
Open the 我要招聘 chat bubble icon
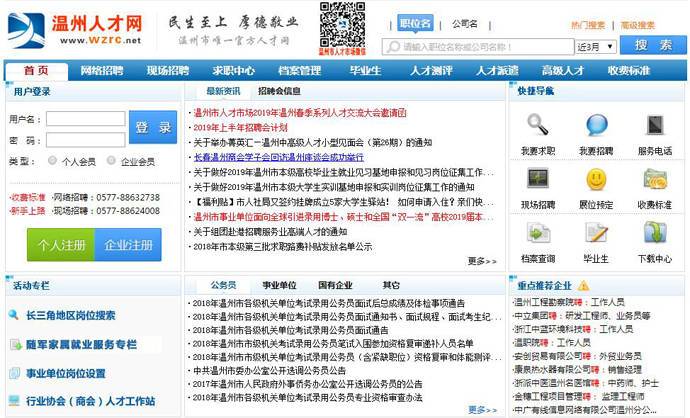coord(596,125)
